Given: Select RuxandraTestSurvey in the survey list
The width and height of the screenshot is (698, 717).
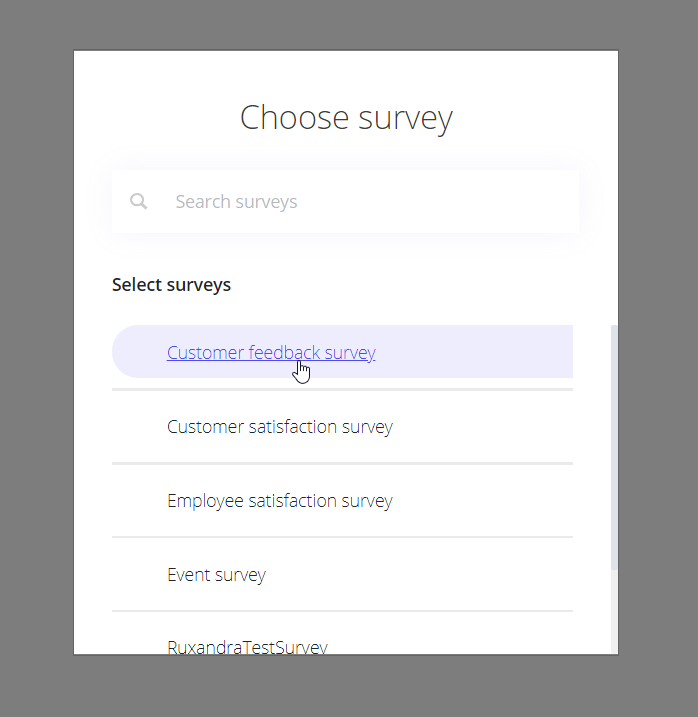Looking at the screenshot, I should 247,647.
